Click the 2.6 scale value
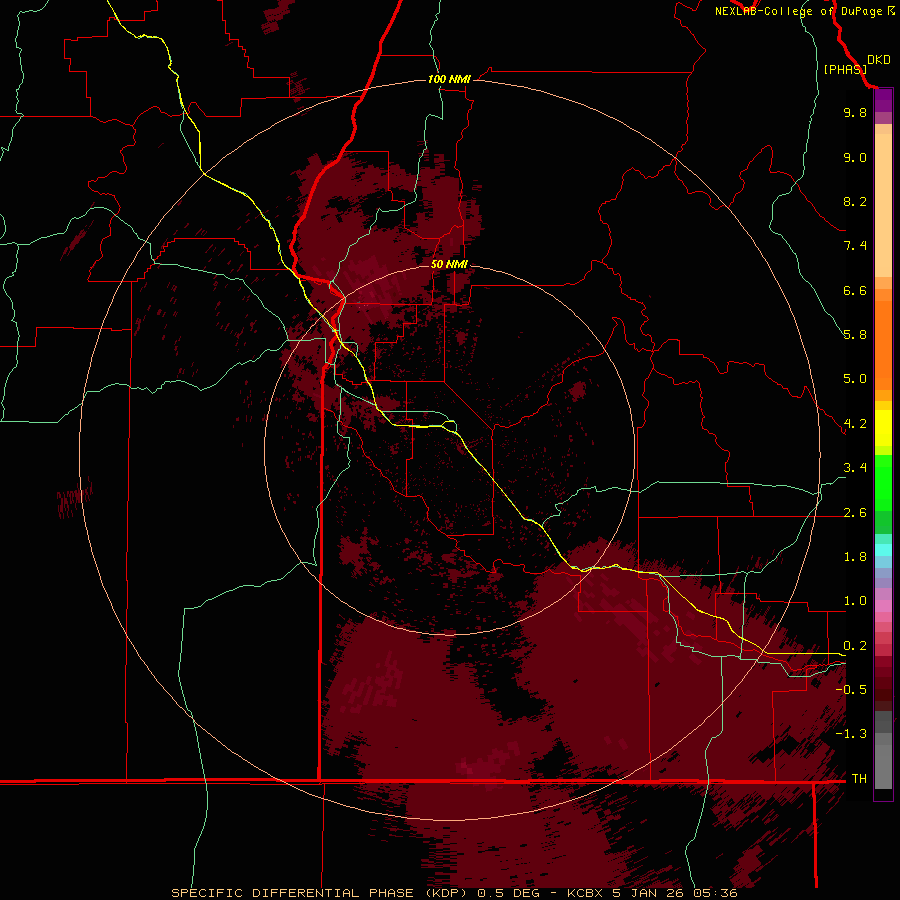900x900 pixels. tap(855, 513)
